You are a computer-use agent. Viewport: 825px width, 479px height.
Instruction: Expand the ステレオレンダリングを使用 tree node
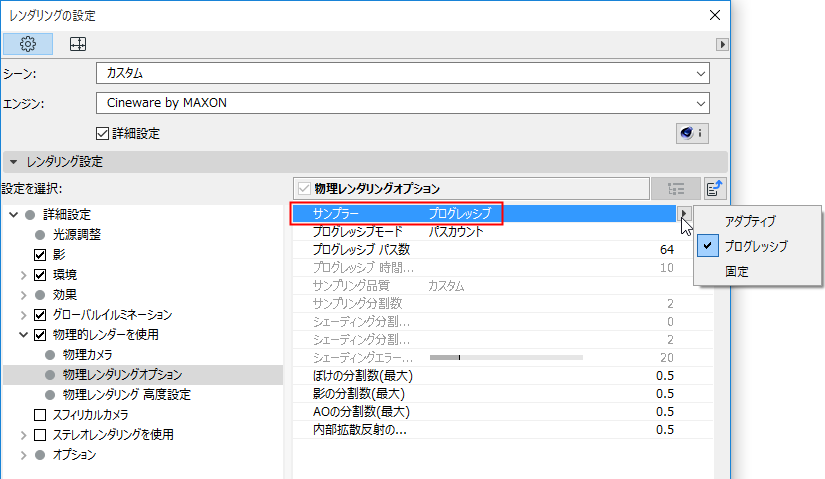(x=23, y=435)
